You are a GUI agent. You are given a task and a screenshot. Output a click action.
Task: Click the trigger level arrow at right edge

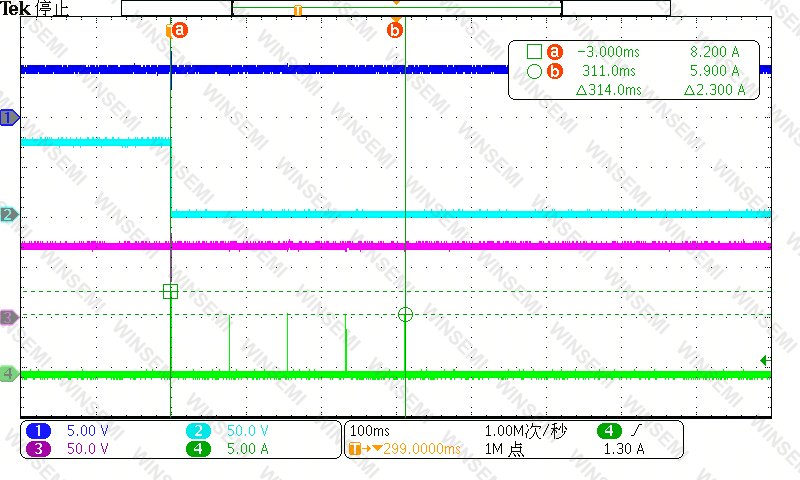765,361
